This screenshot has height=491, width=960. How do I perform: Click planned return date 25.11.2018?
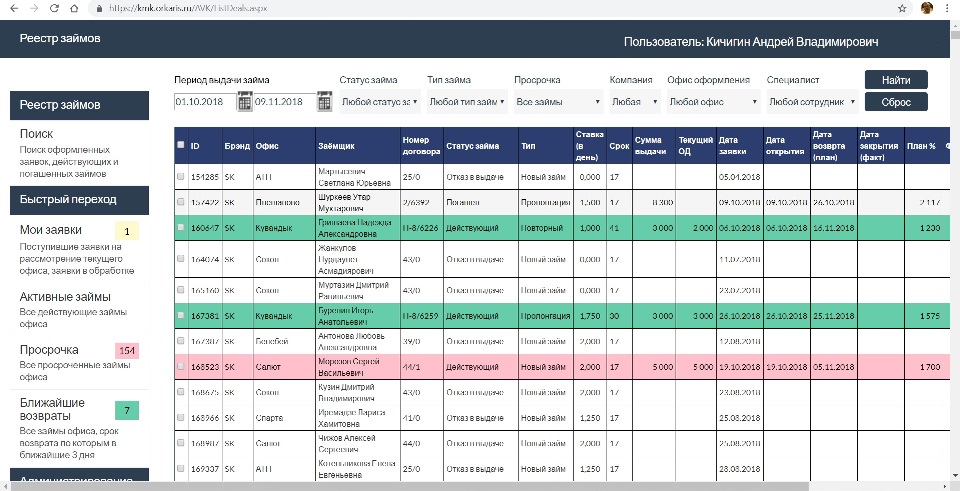(x=833, y=317)
